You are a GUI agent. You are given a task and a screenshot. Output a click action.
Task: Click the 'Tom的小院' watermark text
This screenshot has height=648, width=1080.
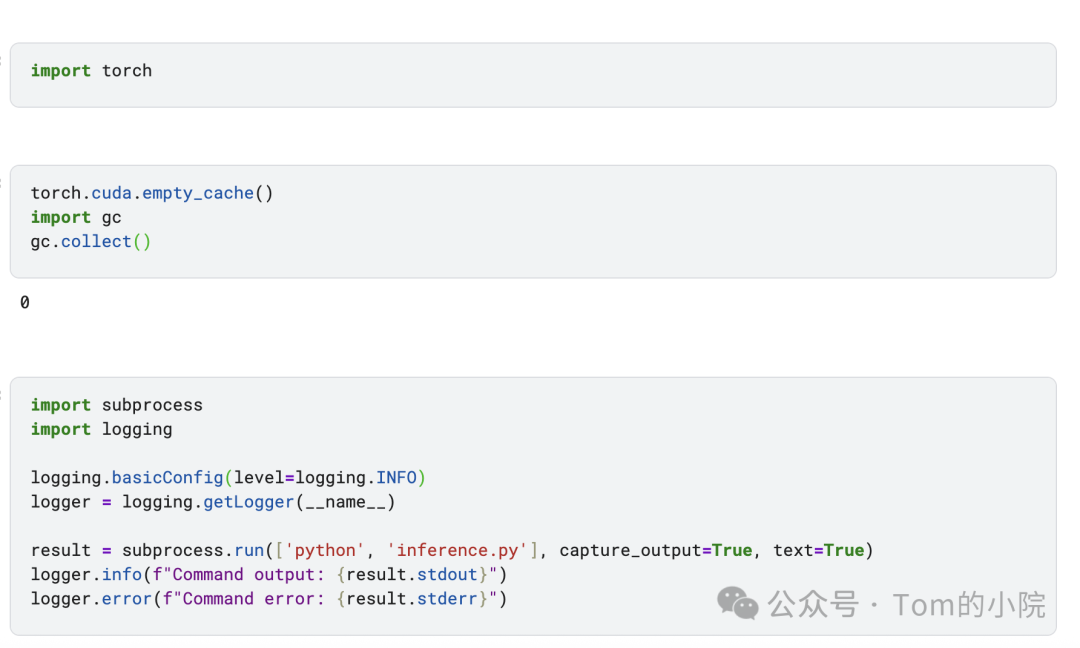[969, 604]
